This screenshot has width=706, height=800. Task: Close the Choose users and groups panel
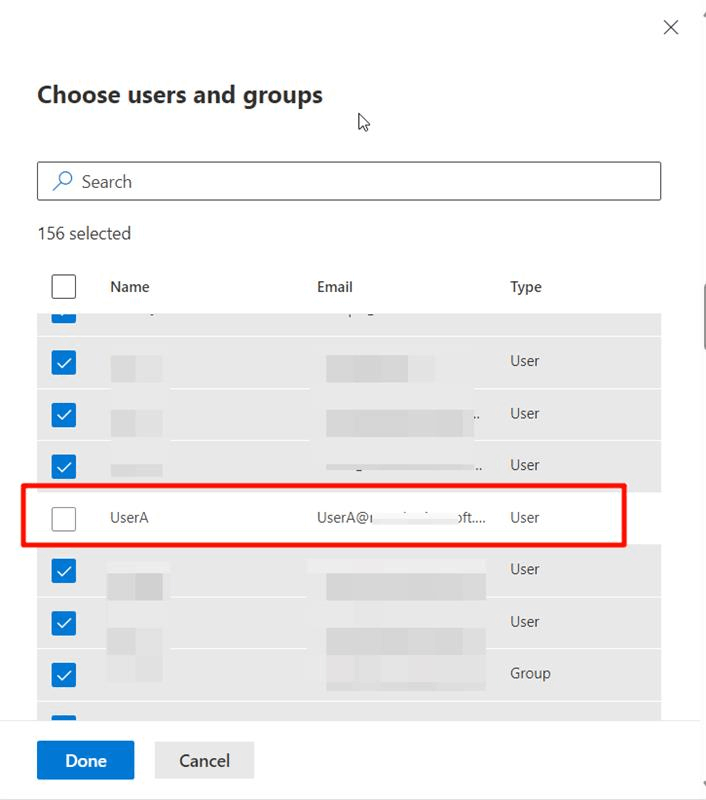coord(671,28)
